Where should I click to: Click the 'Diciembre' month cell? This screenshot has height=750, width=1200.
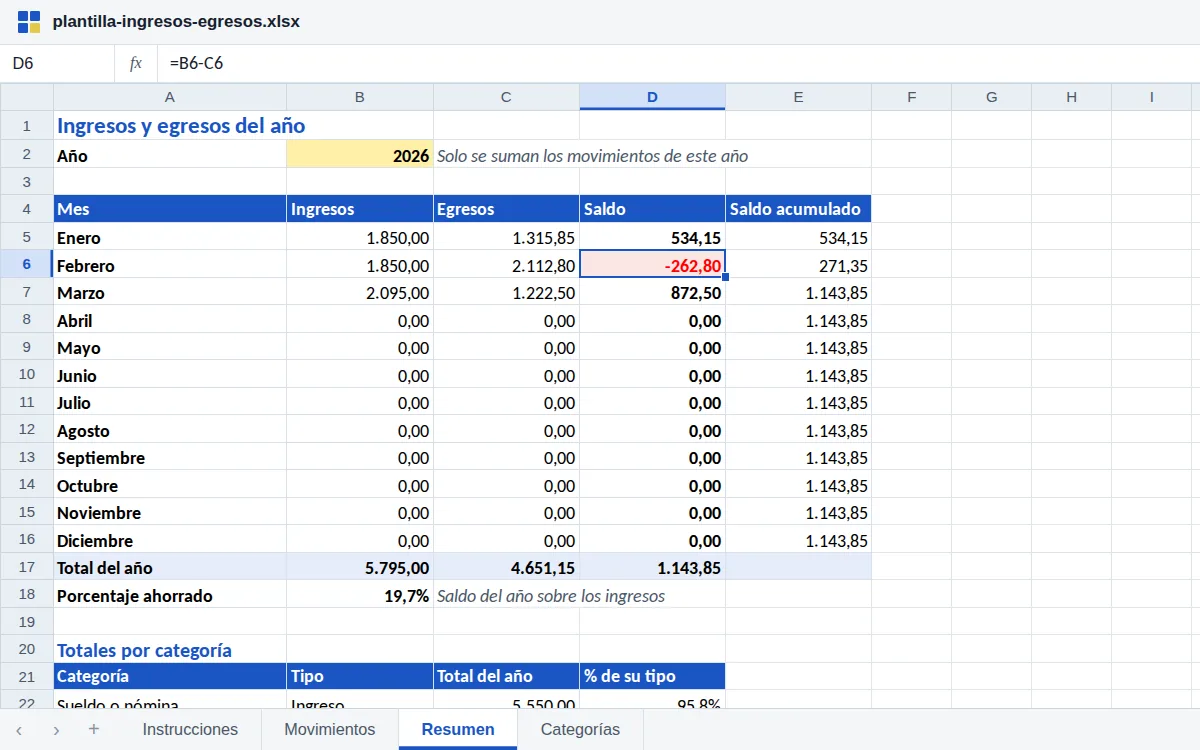(170, 540)
